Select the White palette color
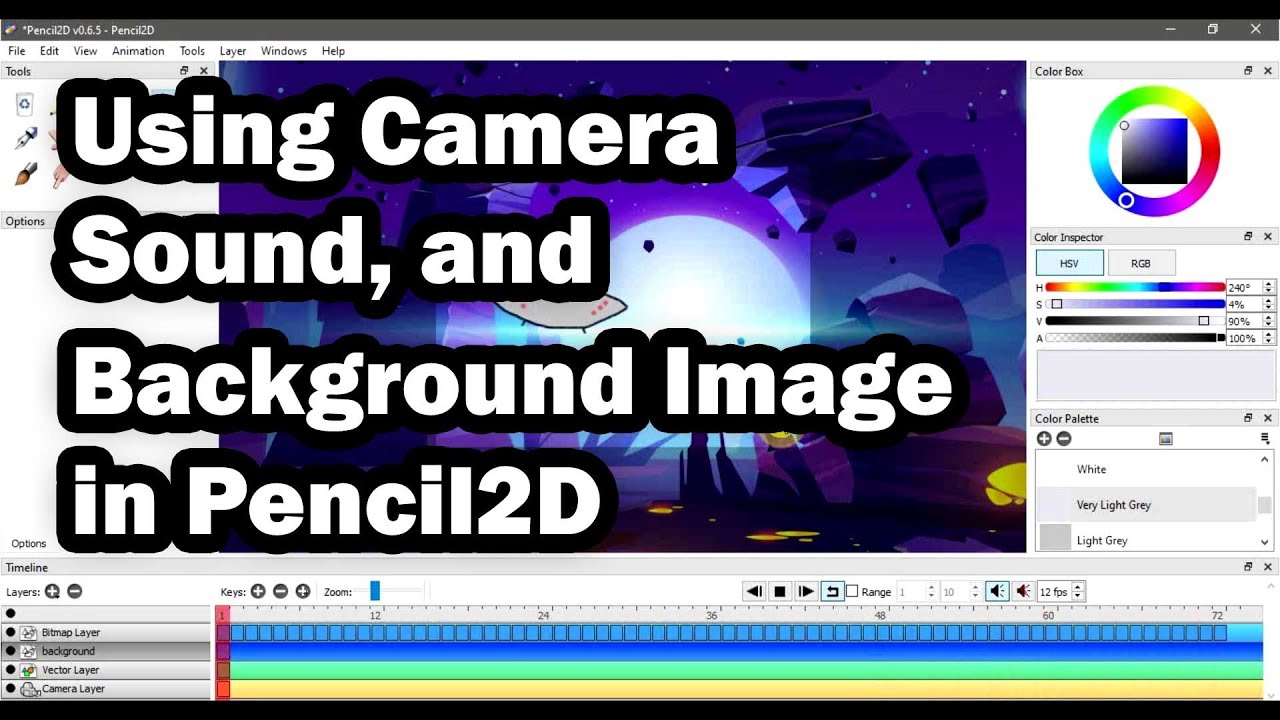The width and height of the screenshot is (1280, 720). [1146, 469]
